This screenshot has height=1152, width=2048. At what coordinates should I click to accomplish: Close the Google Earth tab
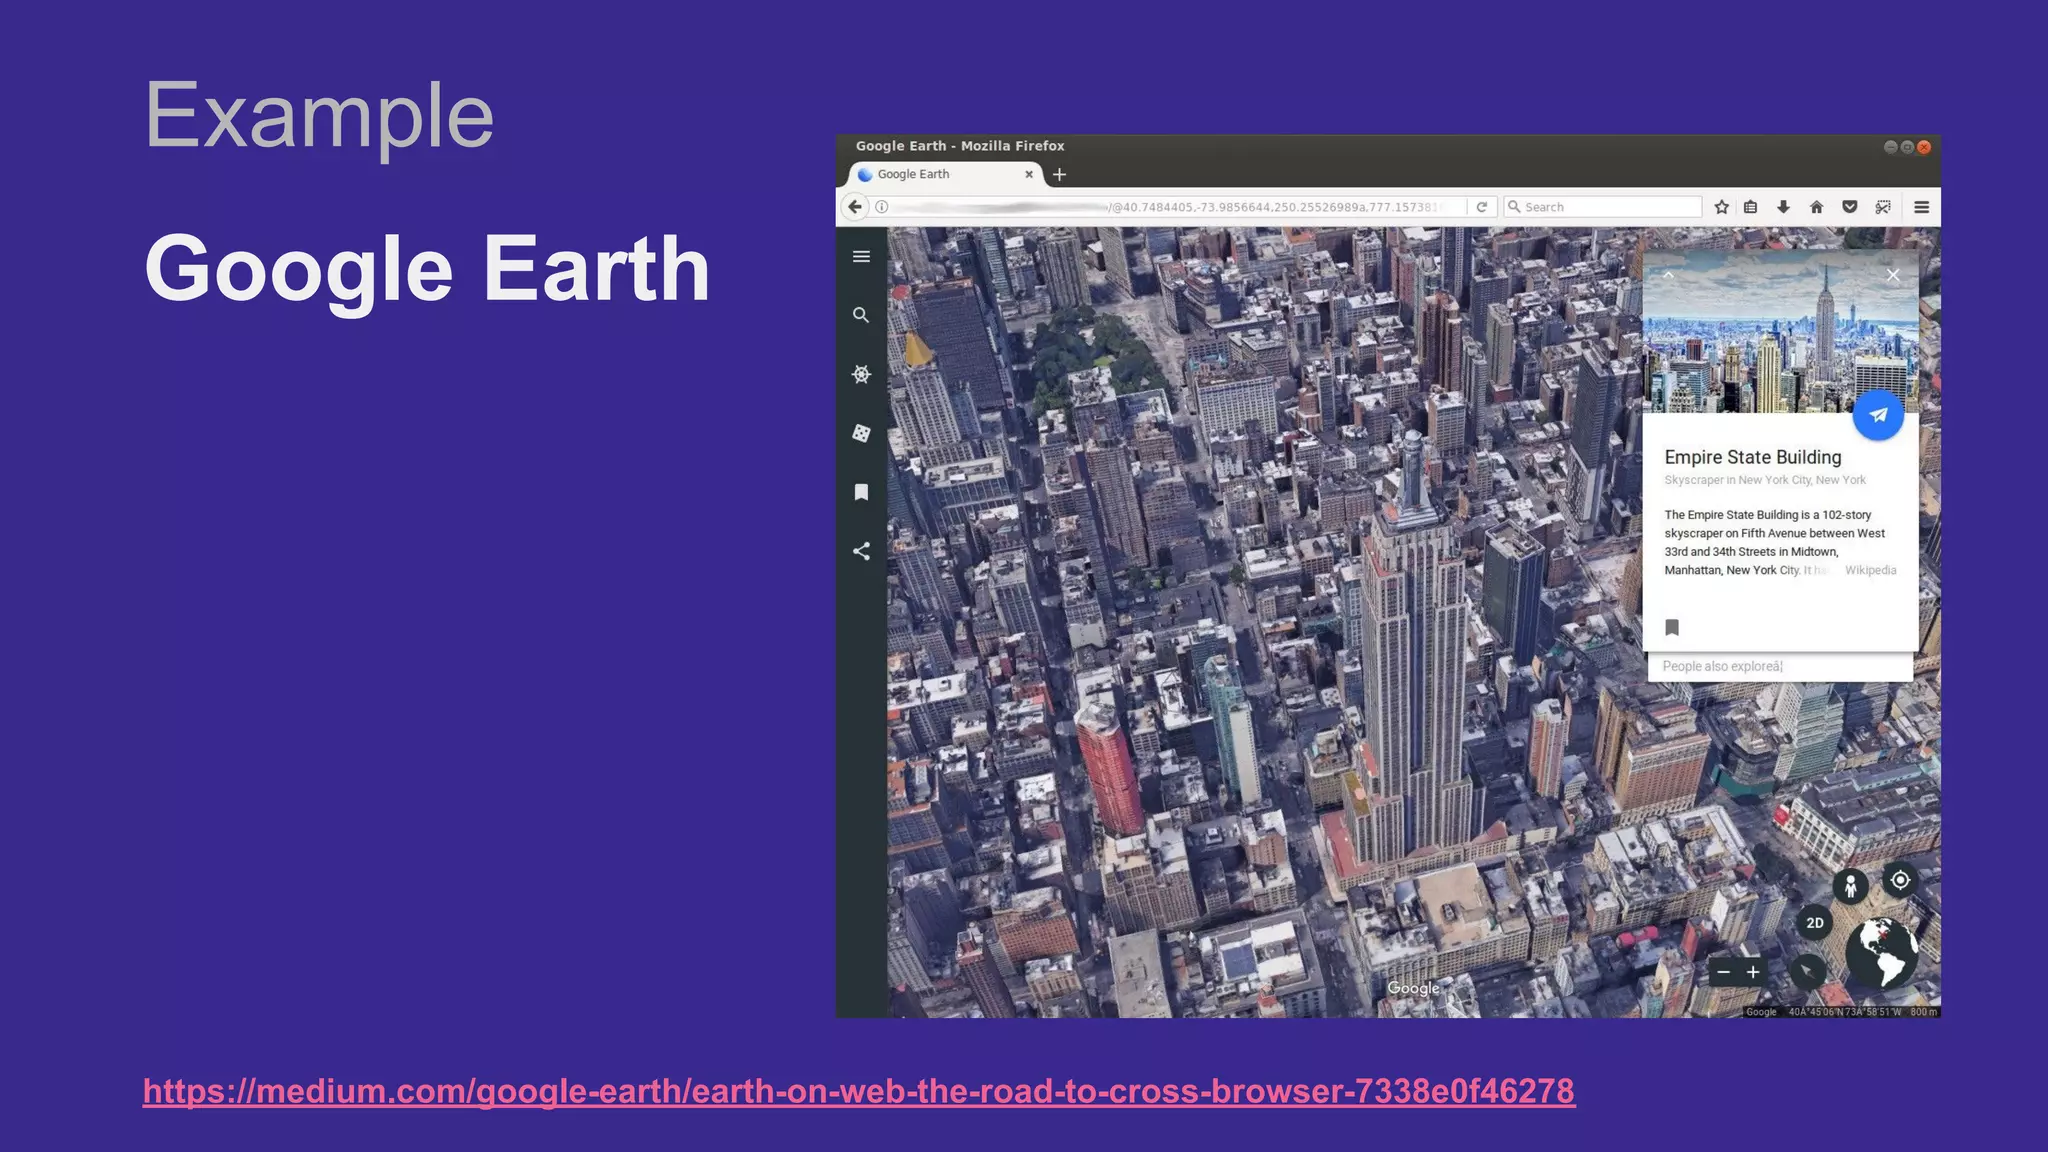coord(1028,174)
